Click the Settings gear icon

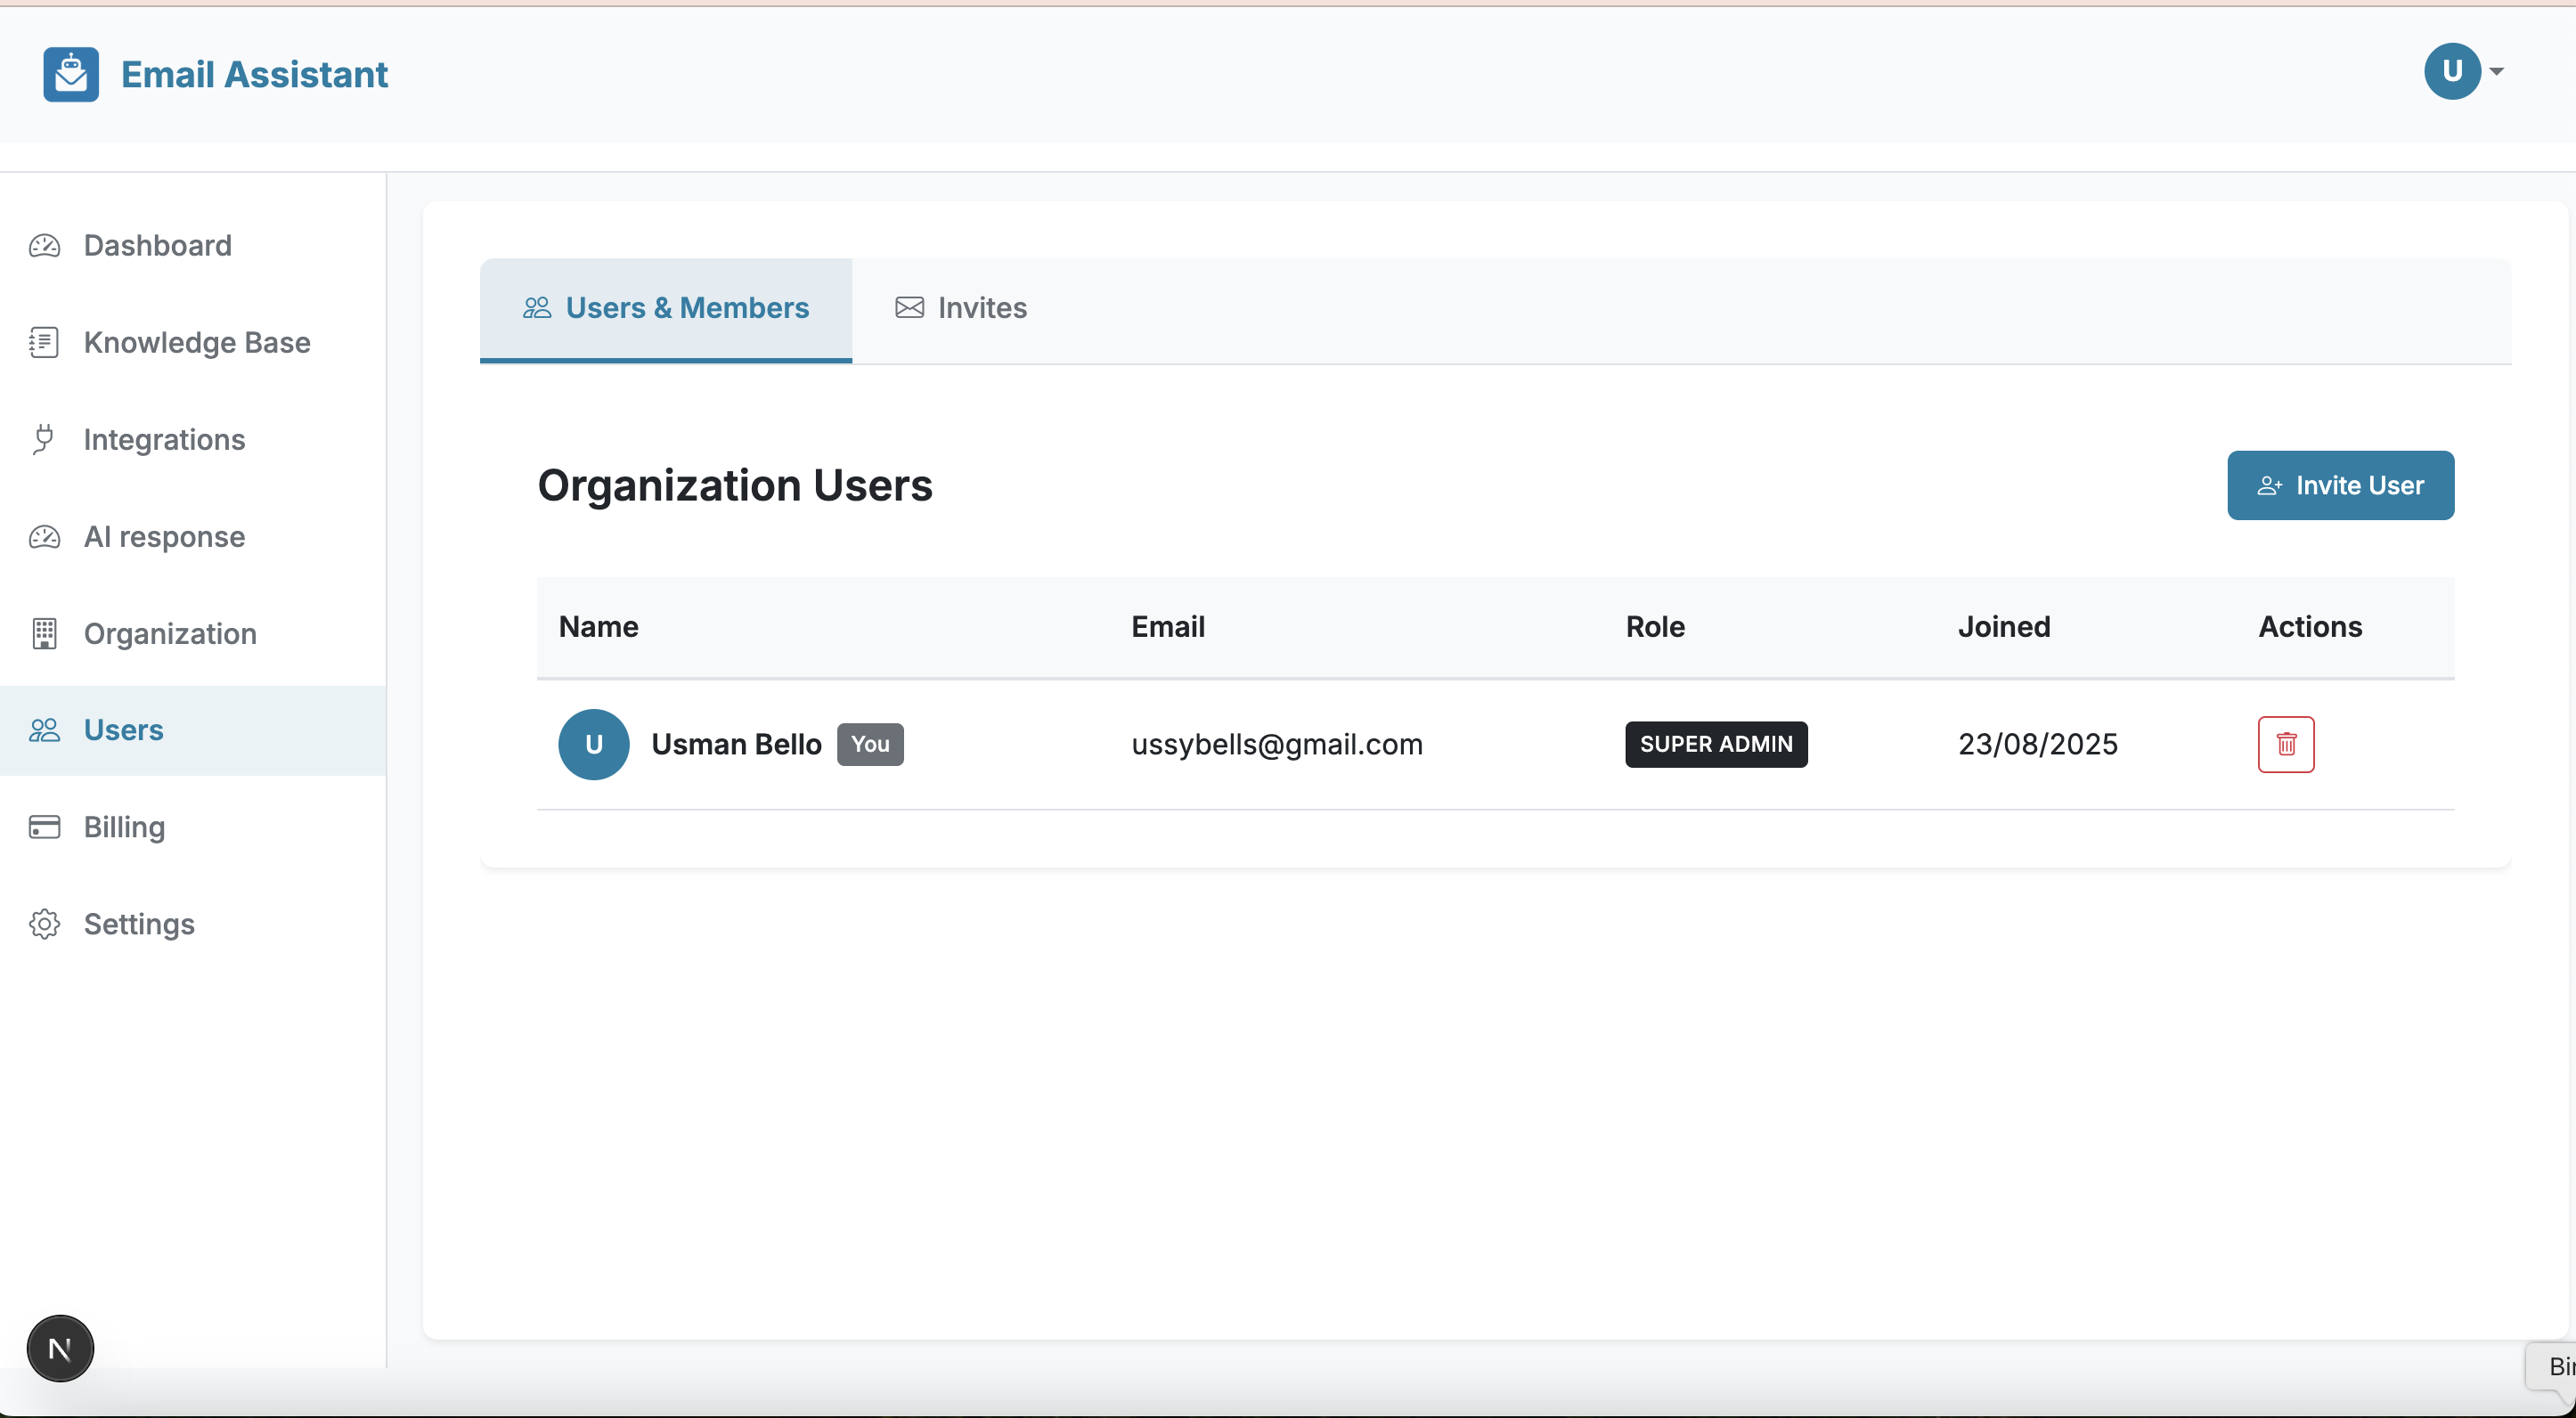pyautogui.click(x=44, y=924)
